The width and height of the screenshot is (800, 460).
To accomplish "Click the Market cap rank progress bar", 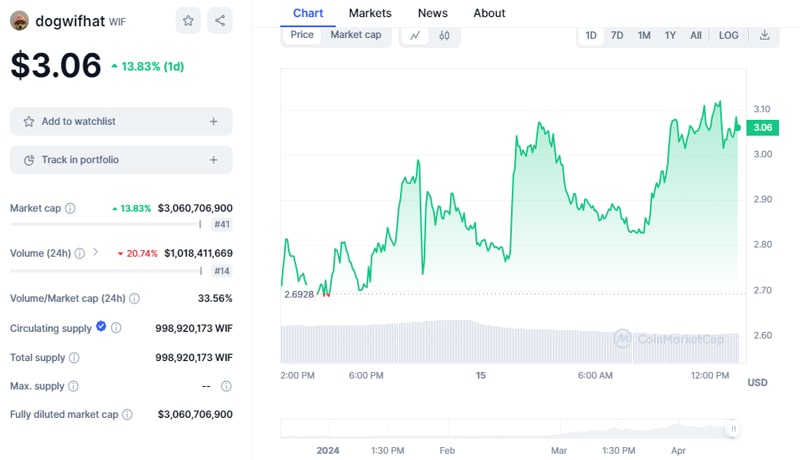I will tap(106, 224).
